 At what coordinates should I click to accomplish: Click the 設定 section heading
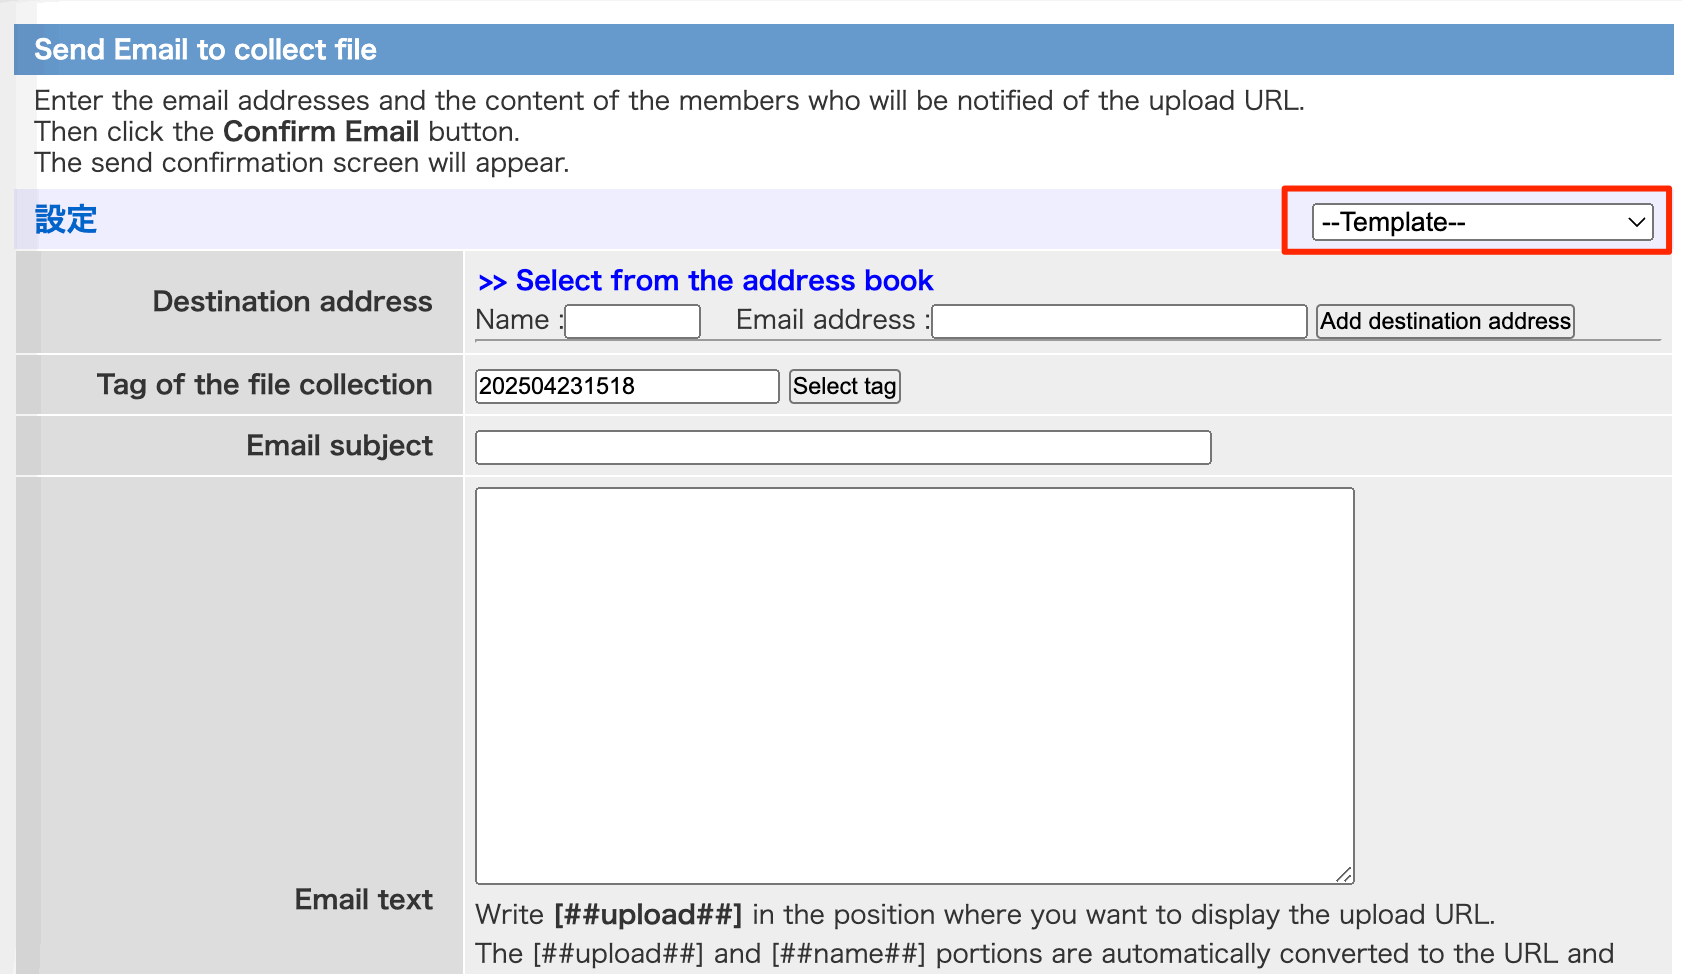click(66, 220)
